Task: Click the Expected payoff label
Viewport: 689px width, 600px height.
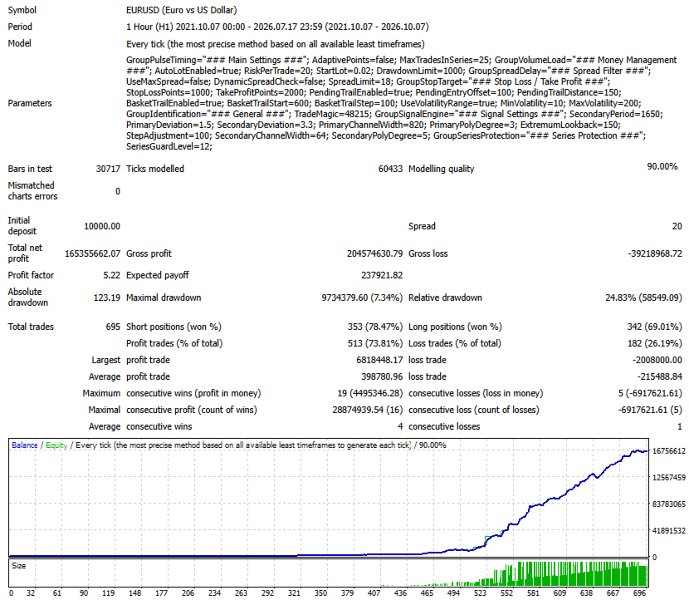Action: (157, 275)
